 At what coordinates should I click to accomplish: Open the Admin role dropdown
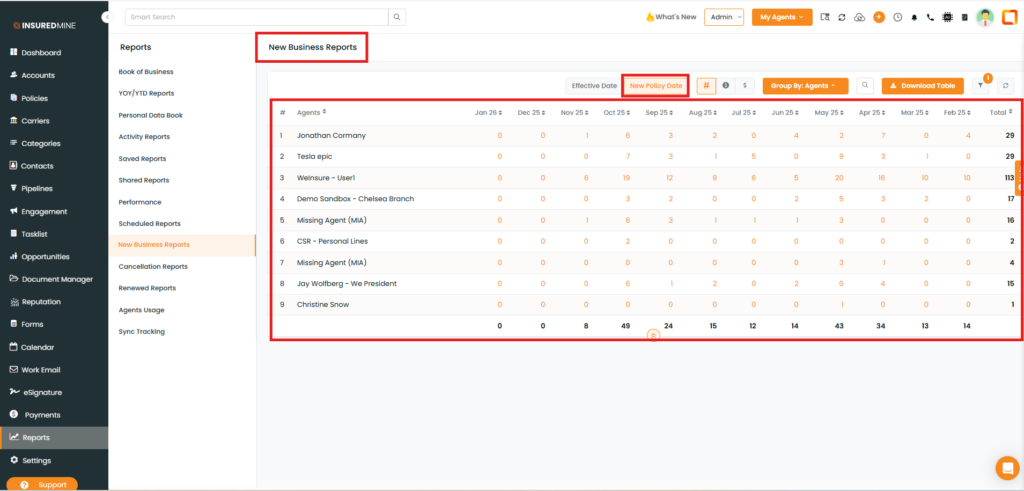(724, 17)
